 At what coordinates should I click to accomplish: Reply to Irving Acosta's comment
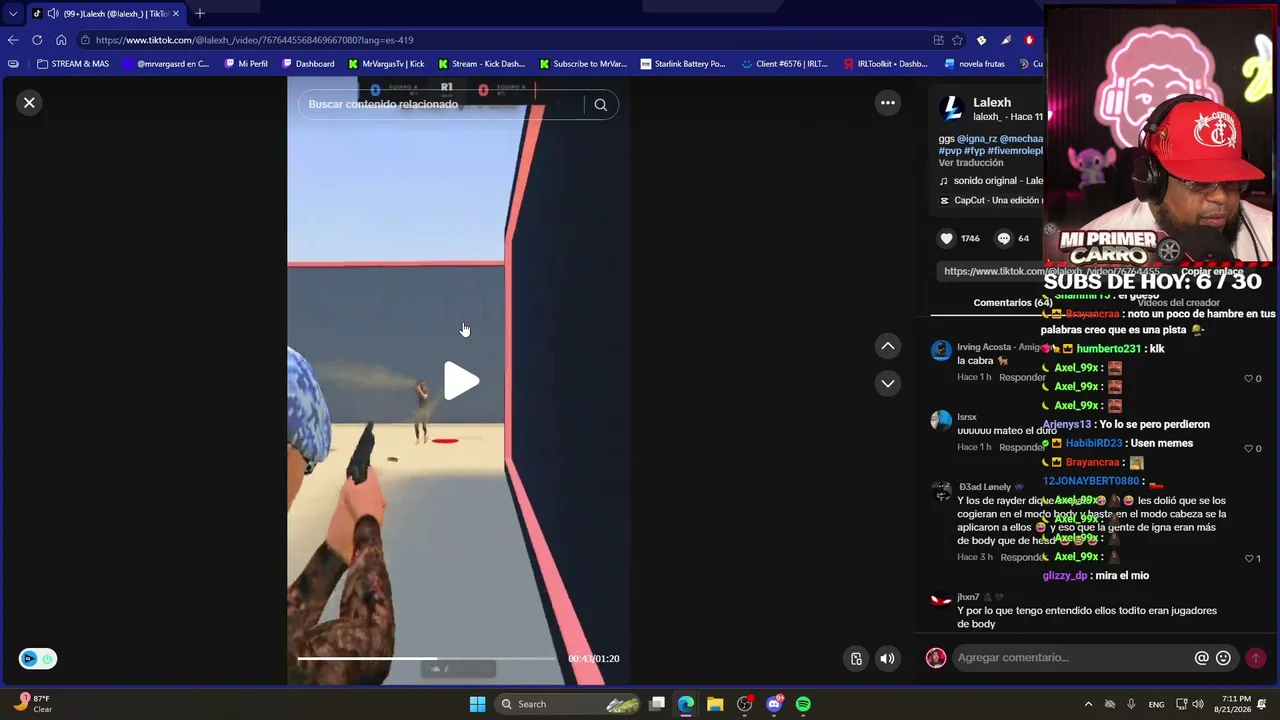click(1022, 378)
